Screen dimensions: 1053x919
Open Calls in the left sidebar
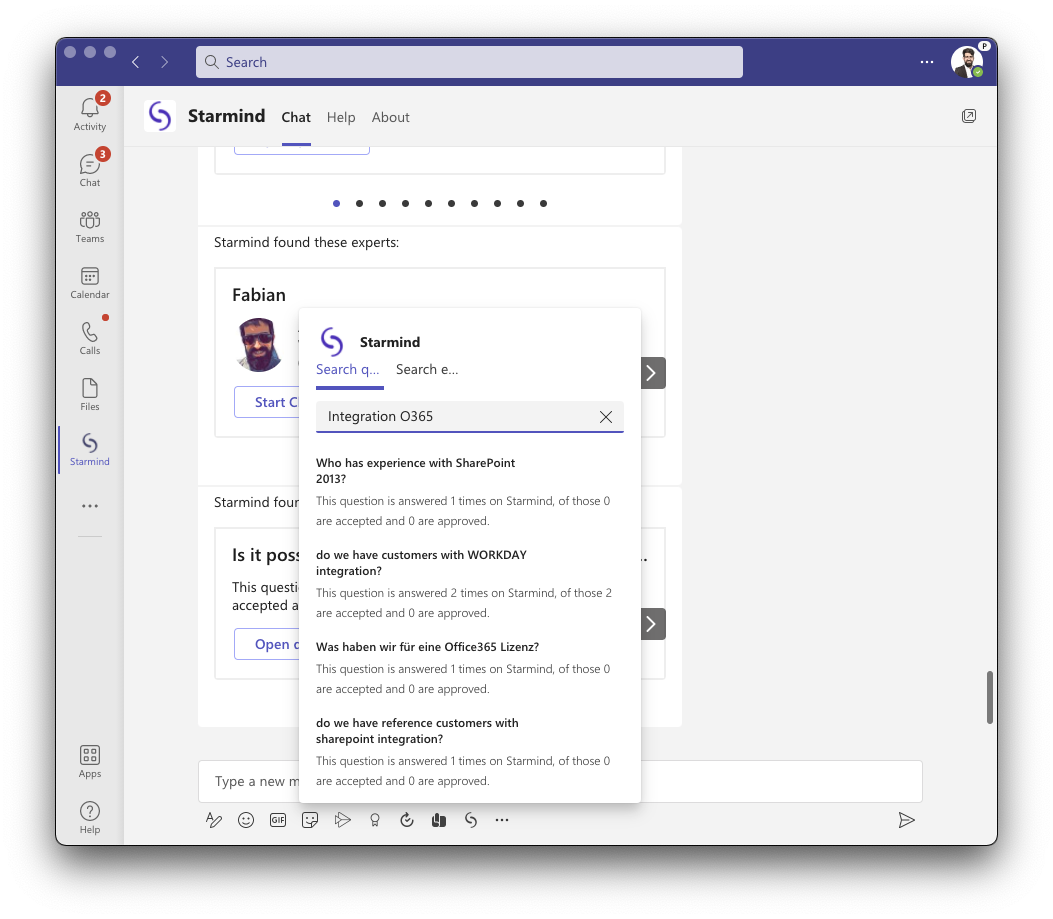pos(90,337)
